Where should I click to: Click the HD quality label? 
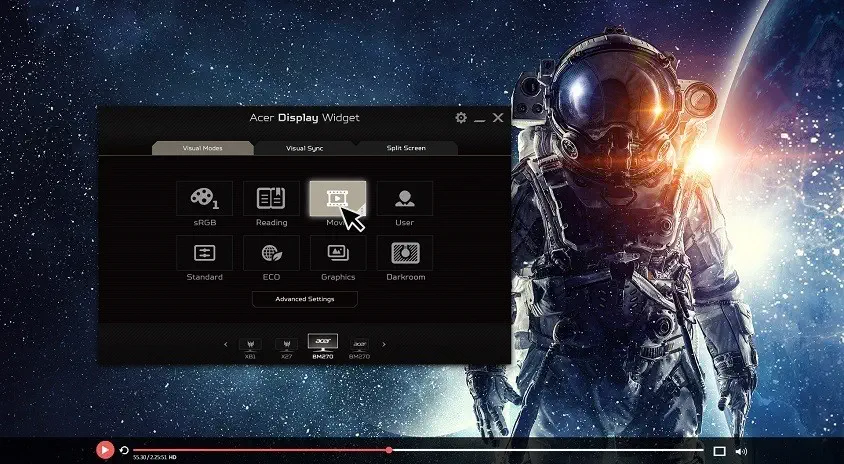tap(173, 458)
